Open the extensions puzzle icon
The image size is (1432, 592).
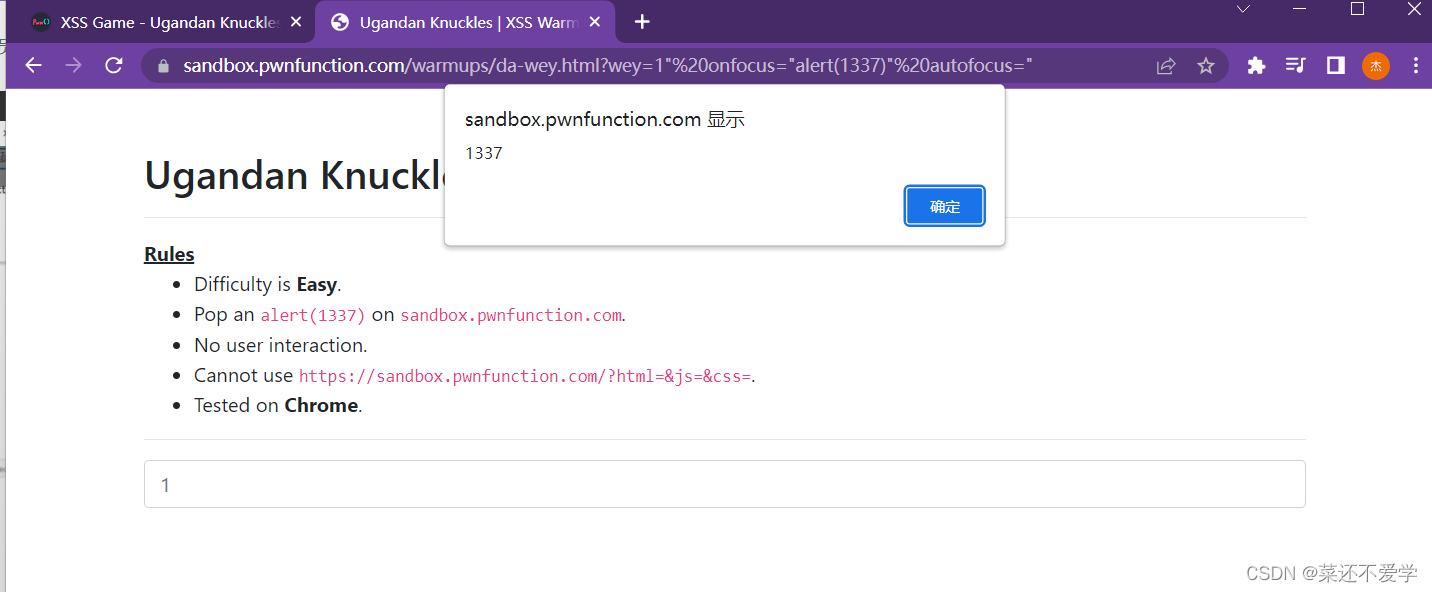[x=1256, y=66]
